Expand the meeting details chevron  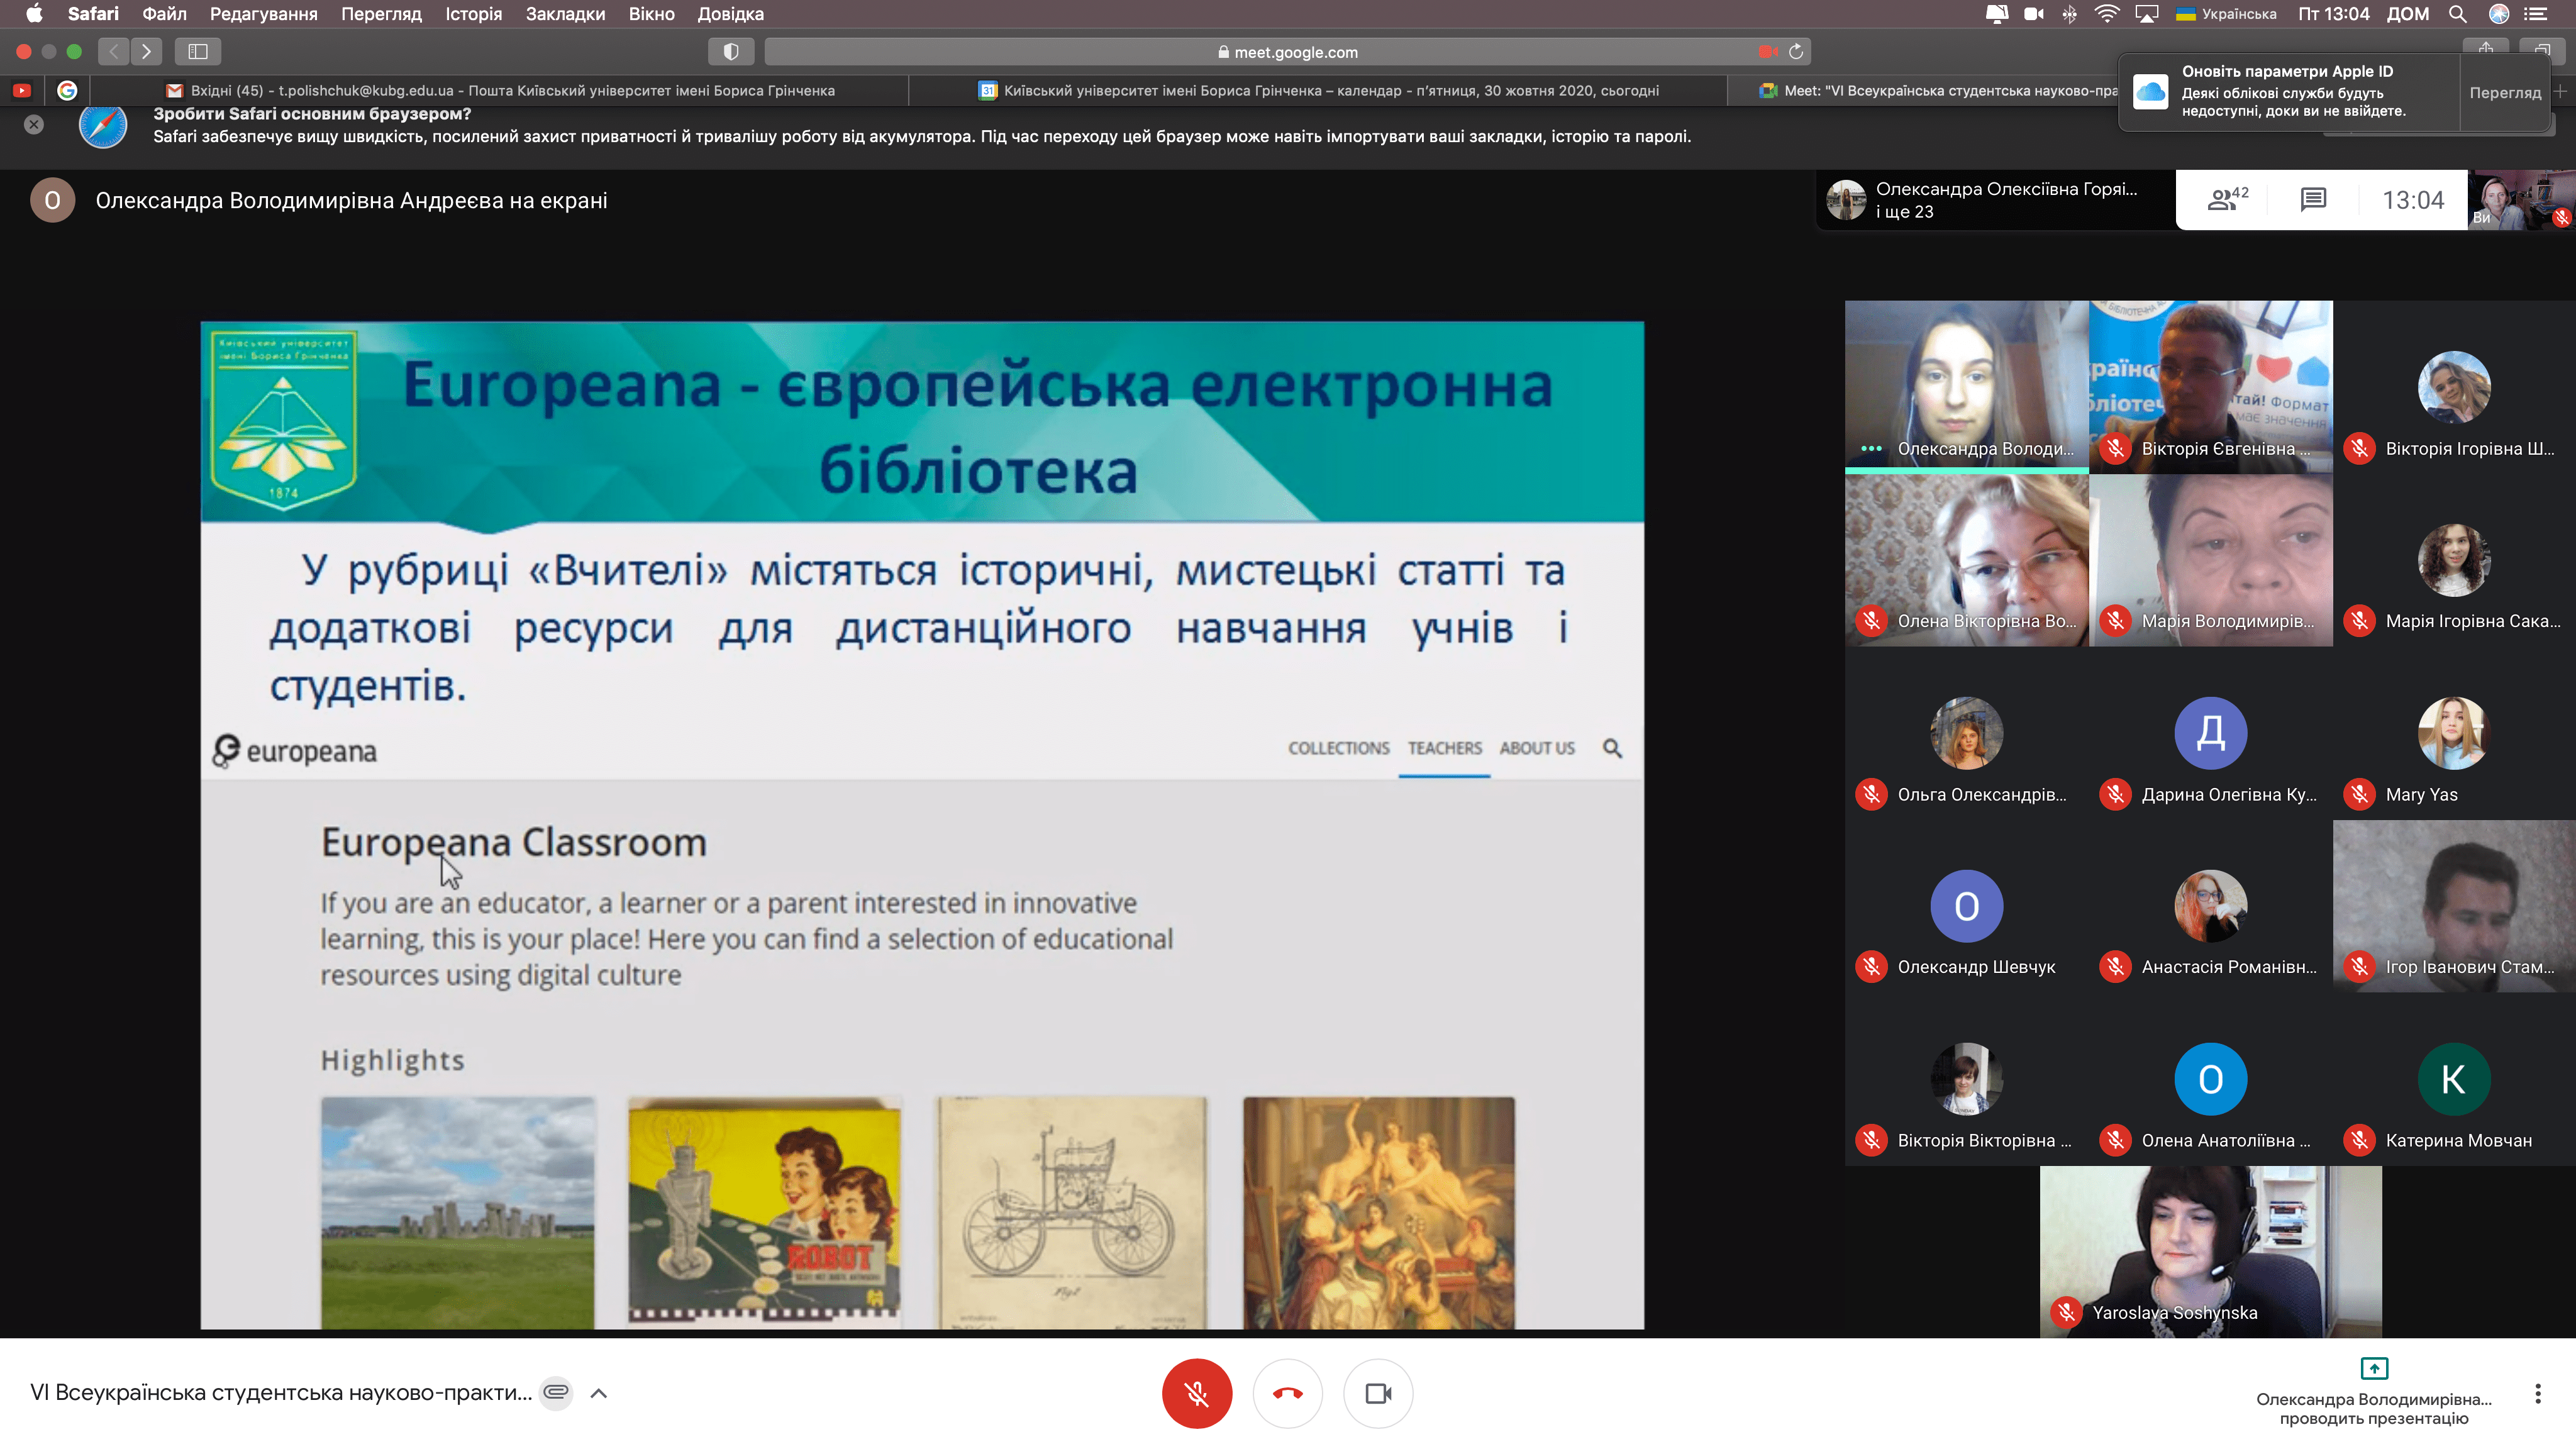tap(599, 1393)
